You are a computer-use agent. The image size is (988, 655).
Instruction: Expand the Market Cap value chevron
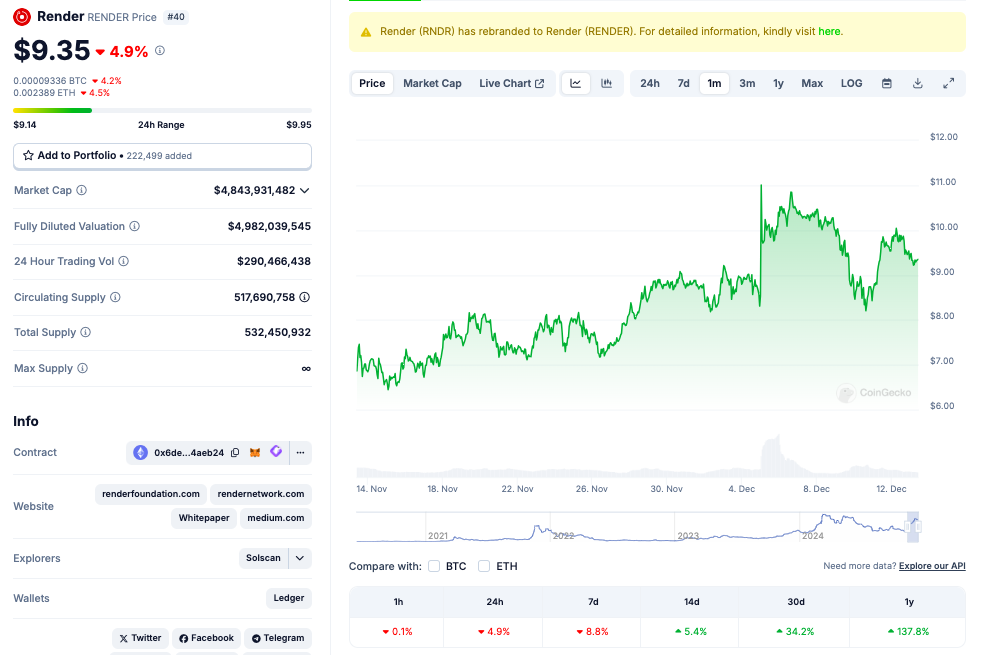click(x=305, y=190)
